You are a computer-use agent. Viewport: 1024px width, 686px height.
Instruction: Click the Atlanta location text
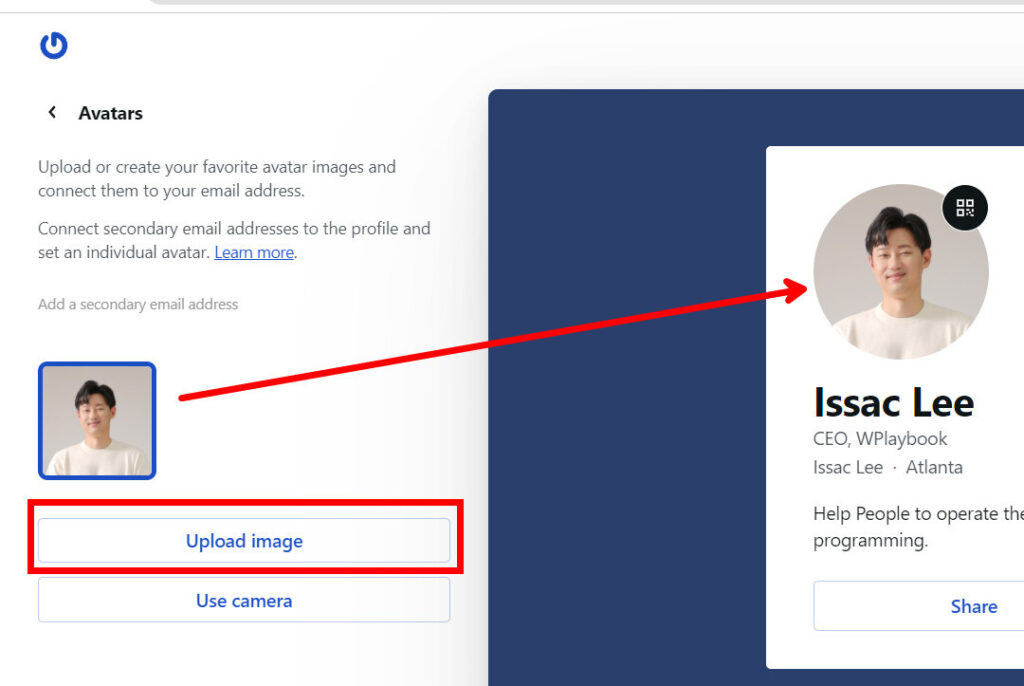click(934, 467)
